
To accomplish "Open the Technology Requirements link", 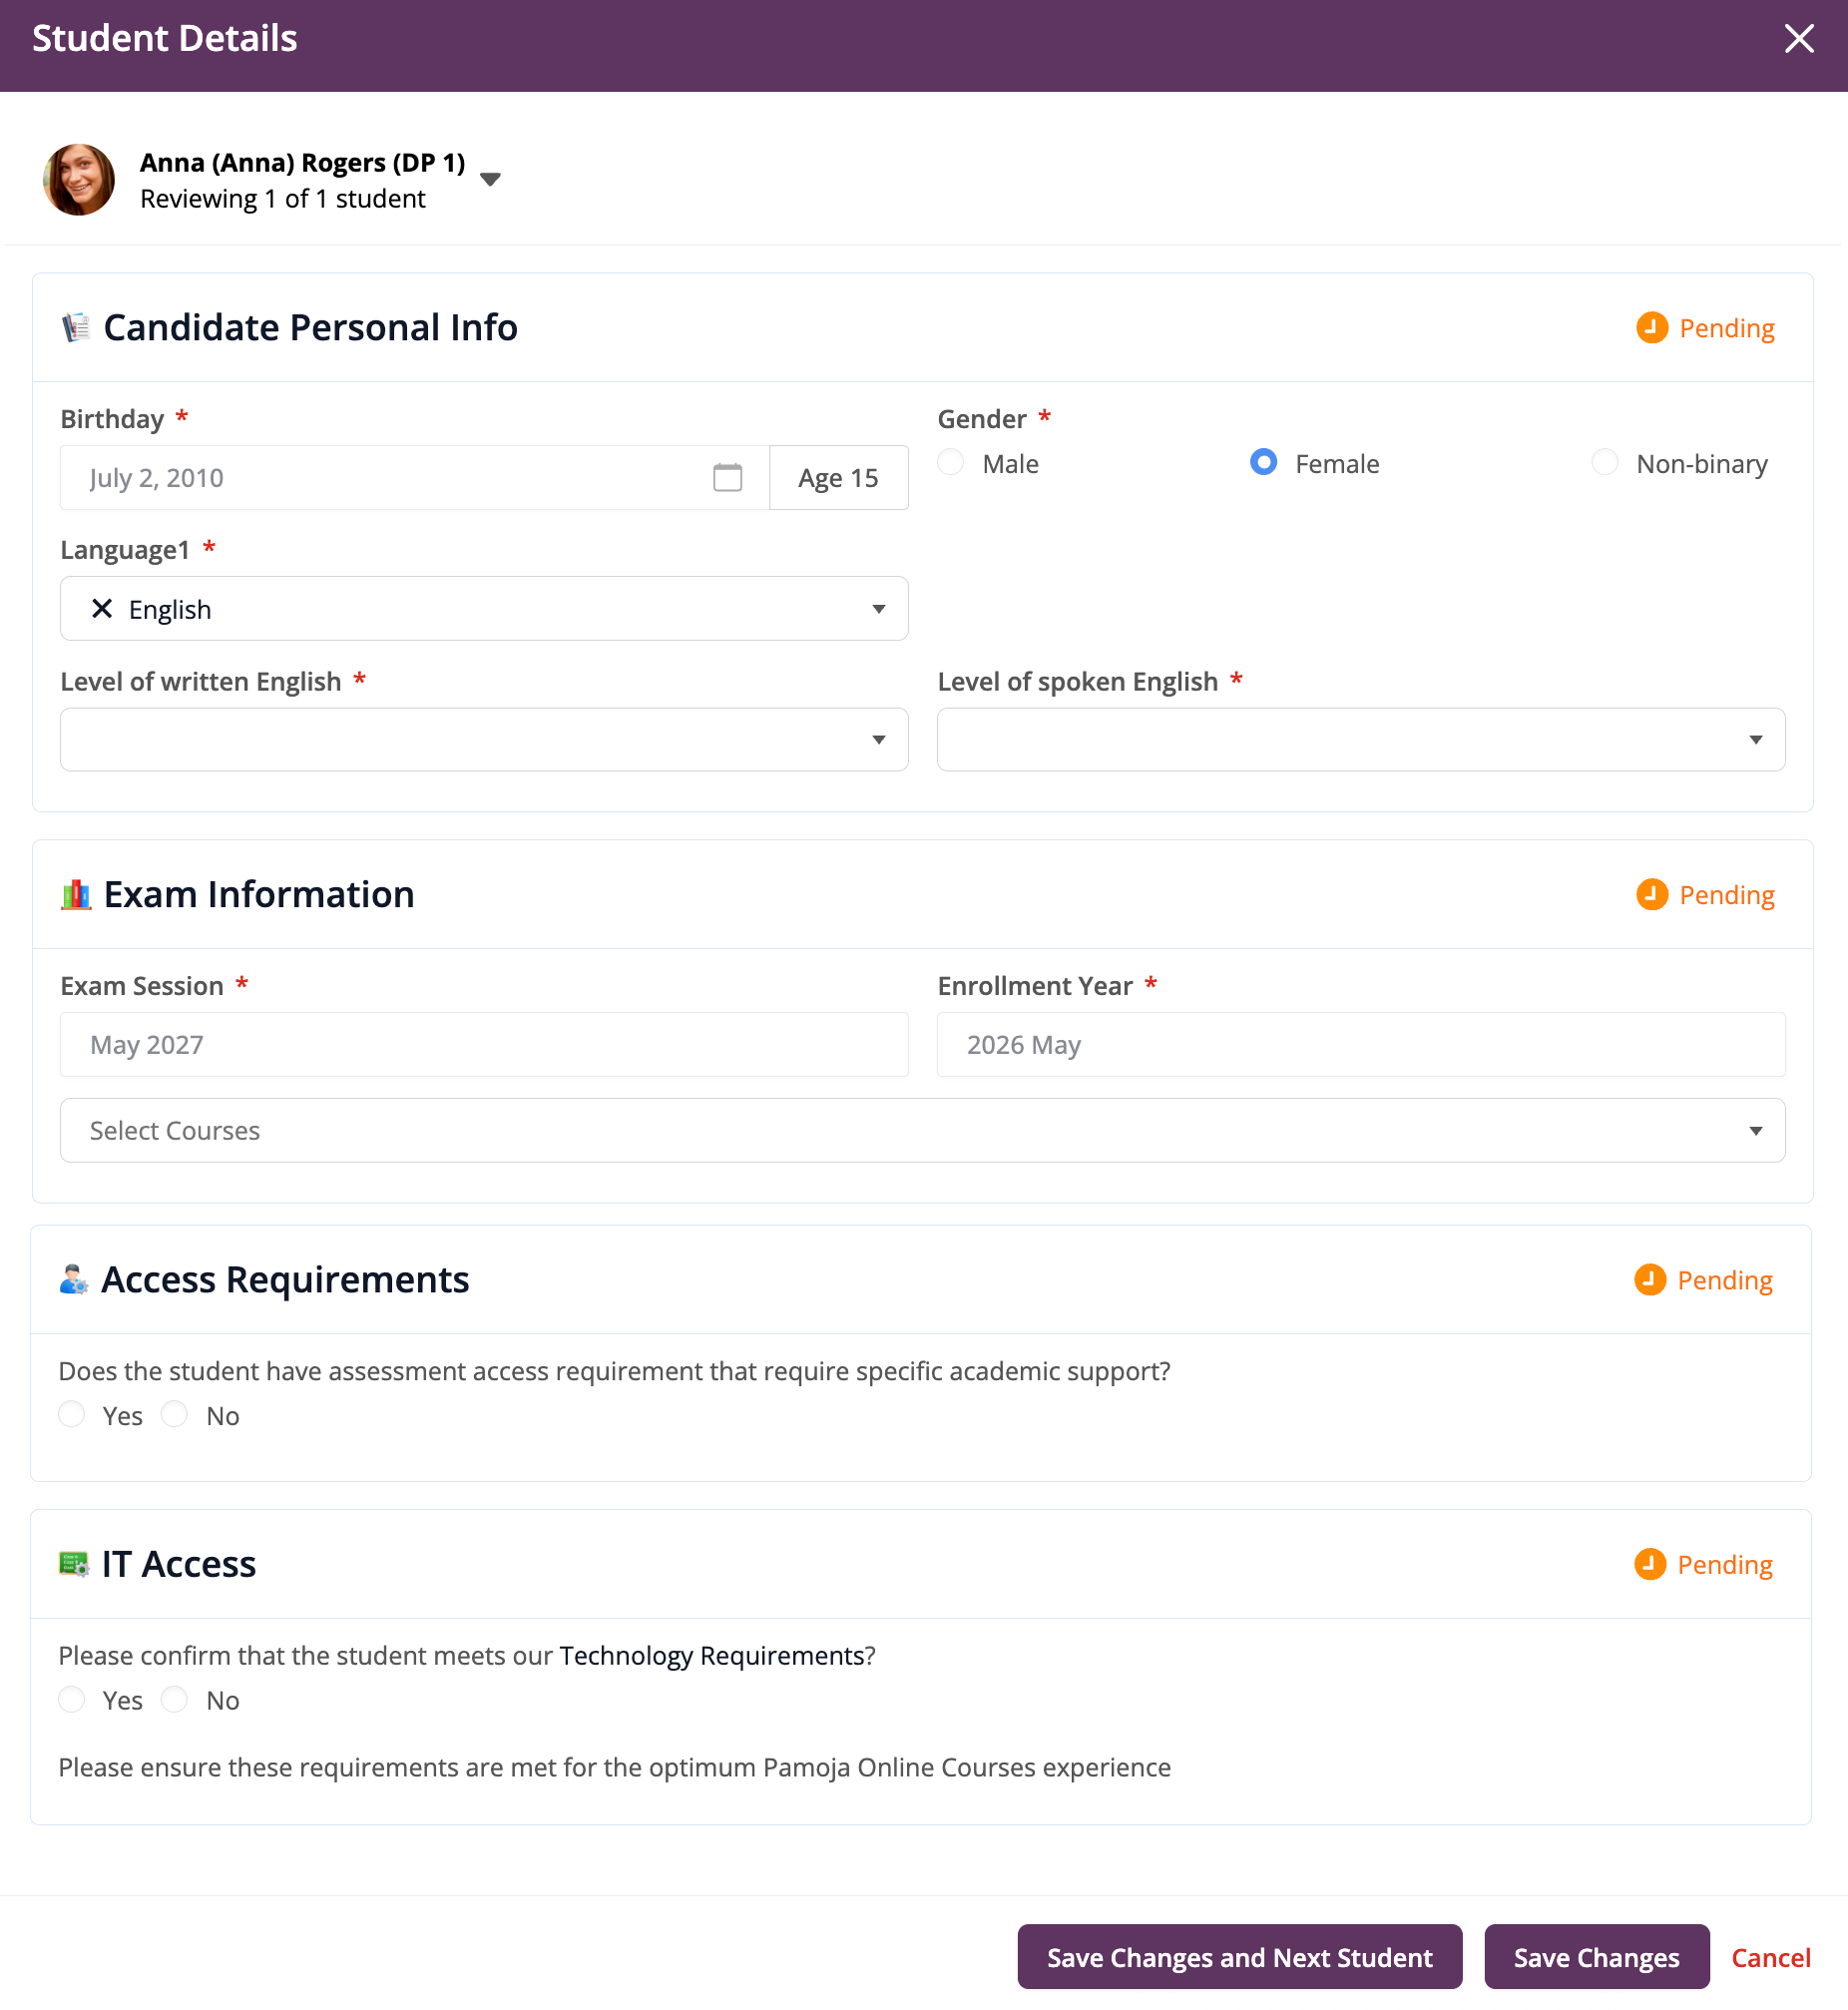I will [x=712, y=1656].
